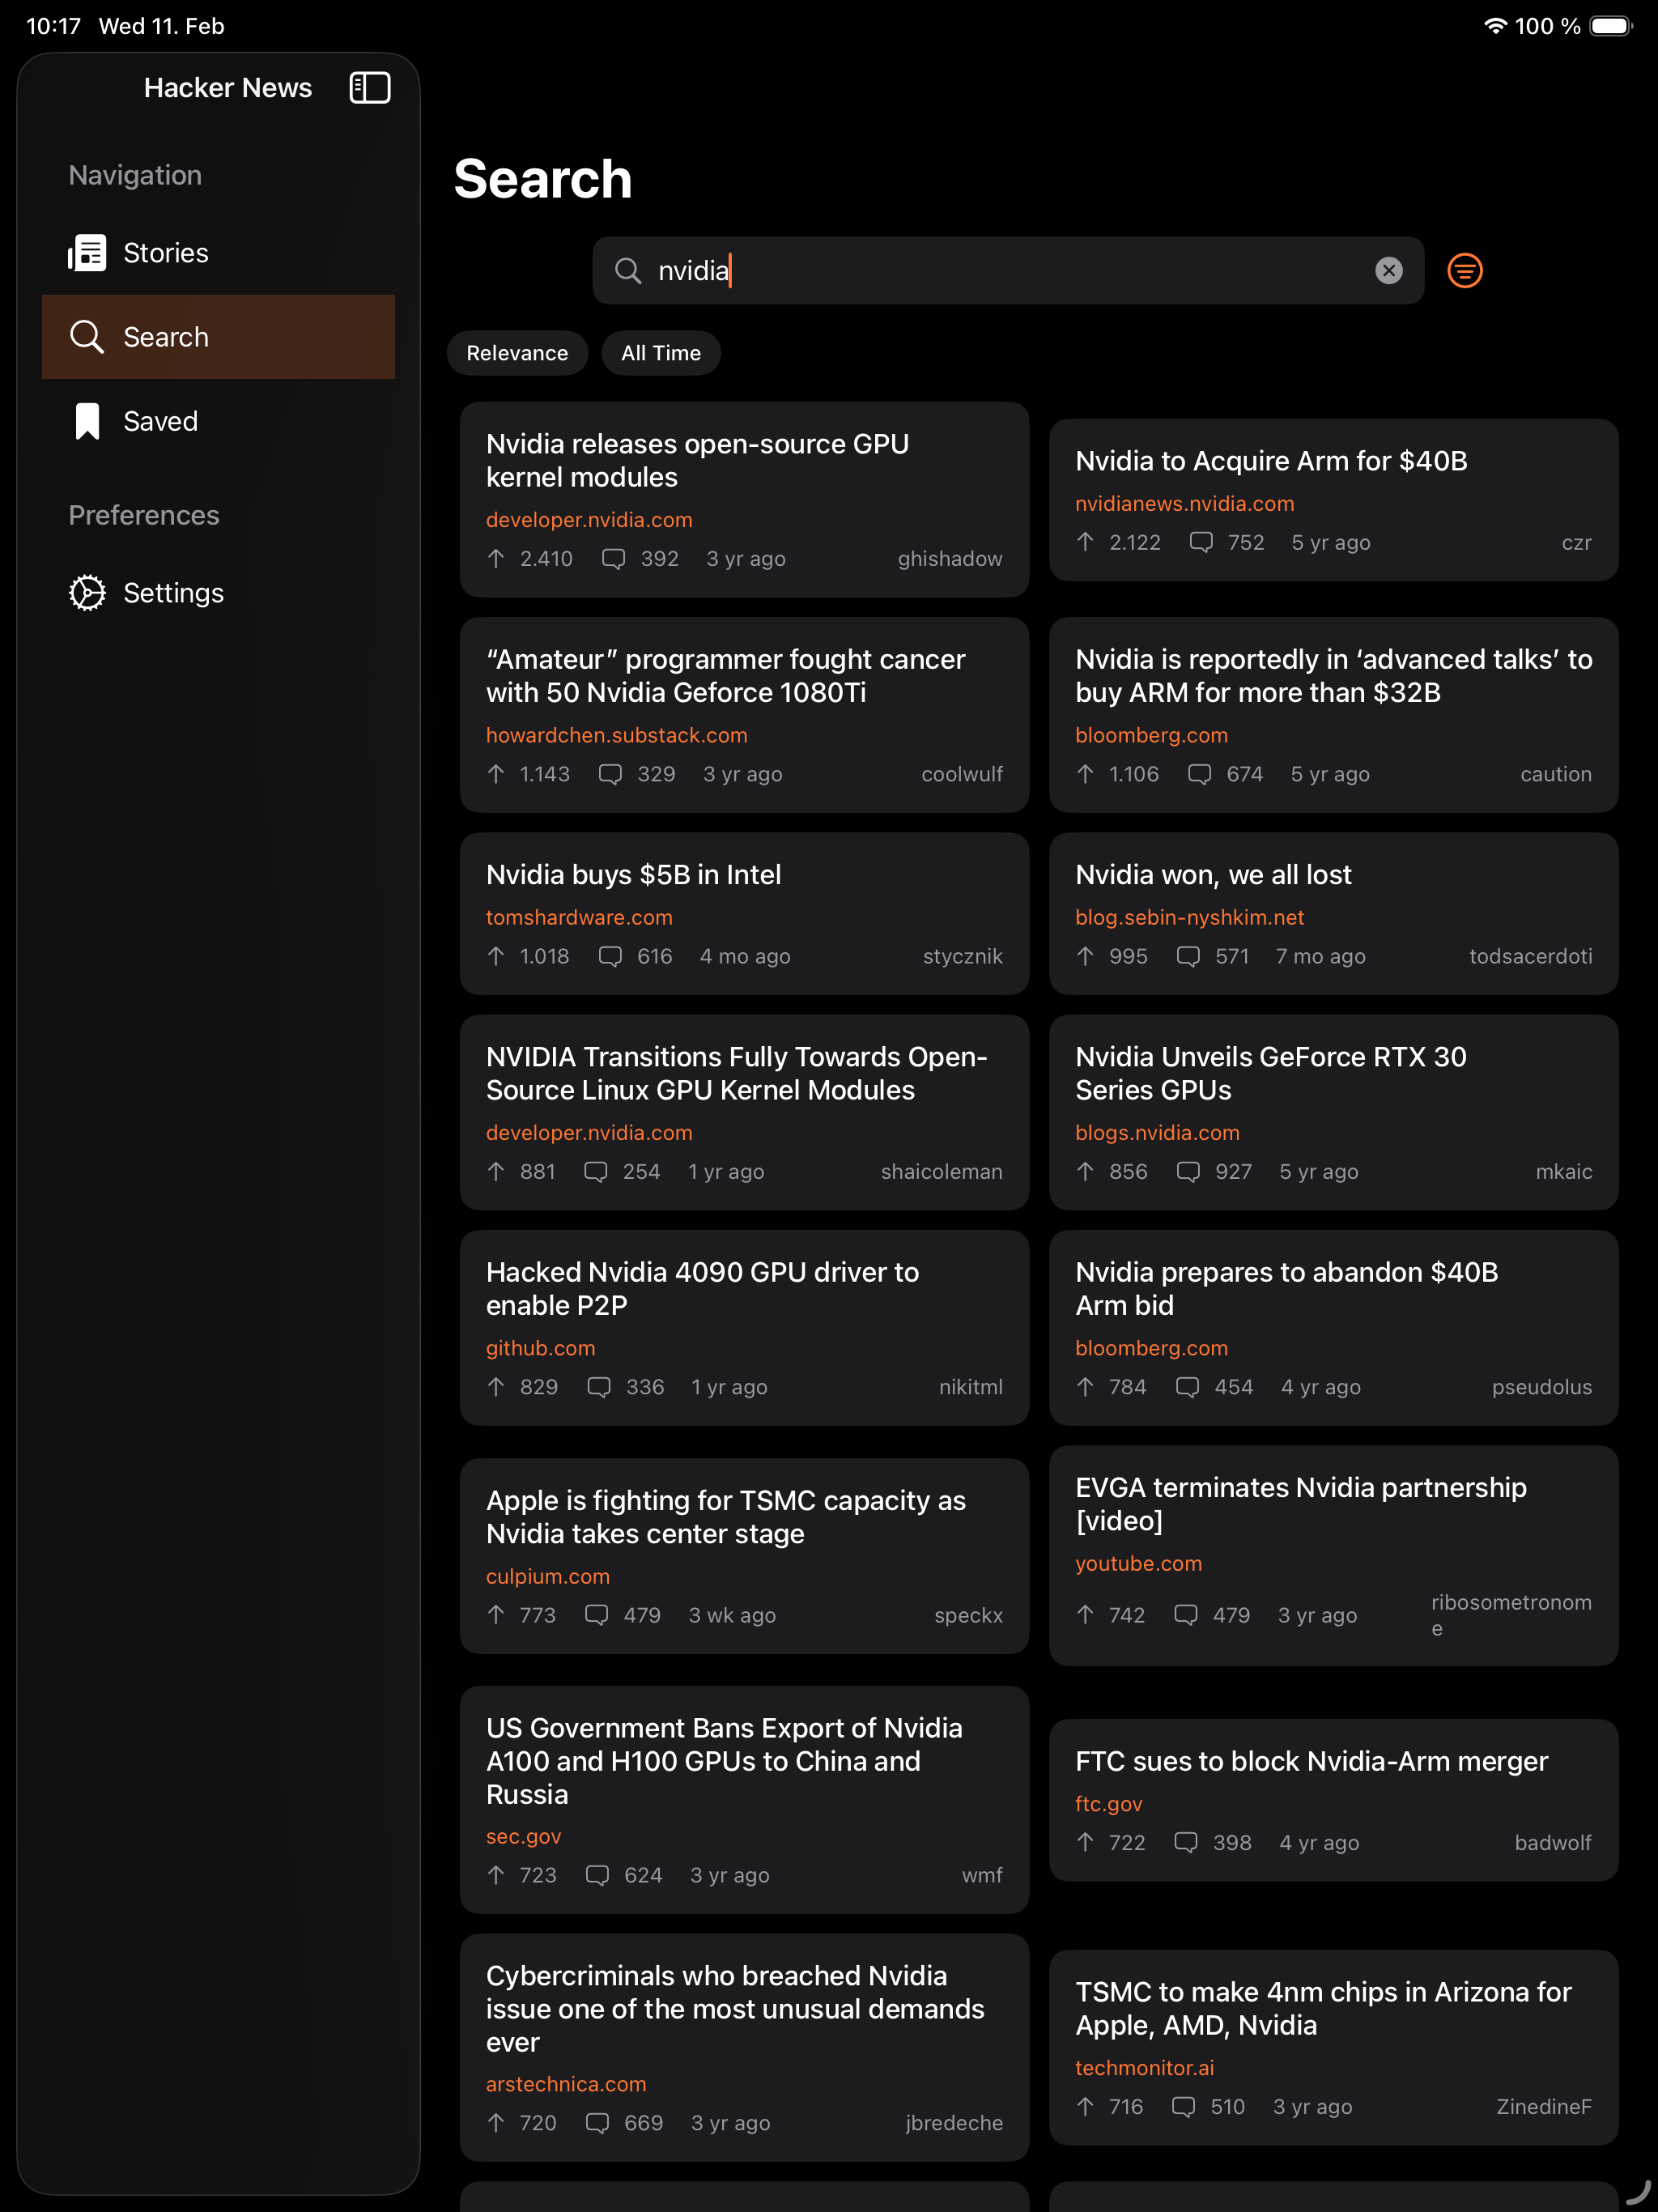The image size is (1658, 2212).
Task: Click comment icon next to 624
Action: 597,1875
